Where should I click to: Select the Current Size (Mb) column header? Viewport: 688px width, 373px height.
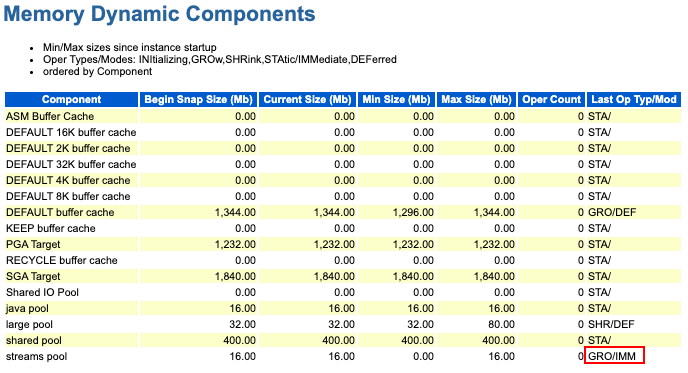coord(308,100)
